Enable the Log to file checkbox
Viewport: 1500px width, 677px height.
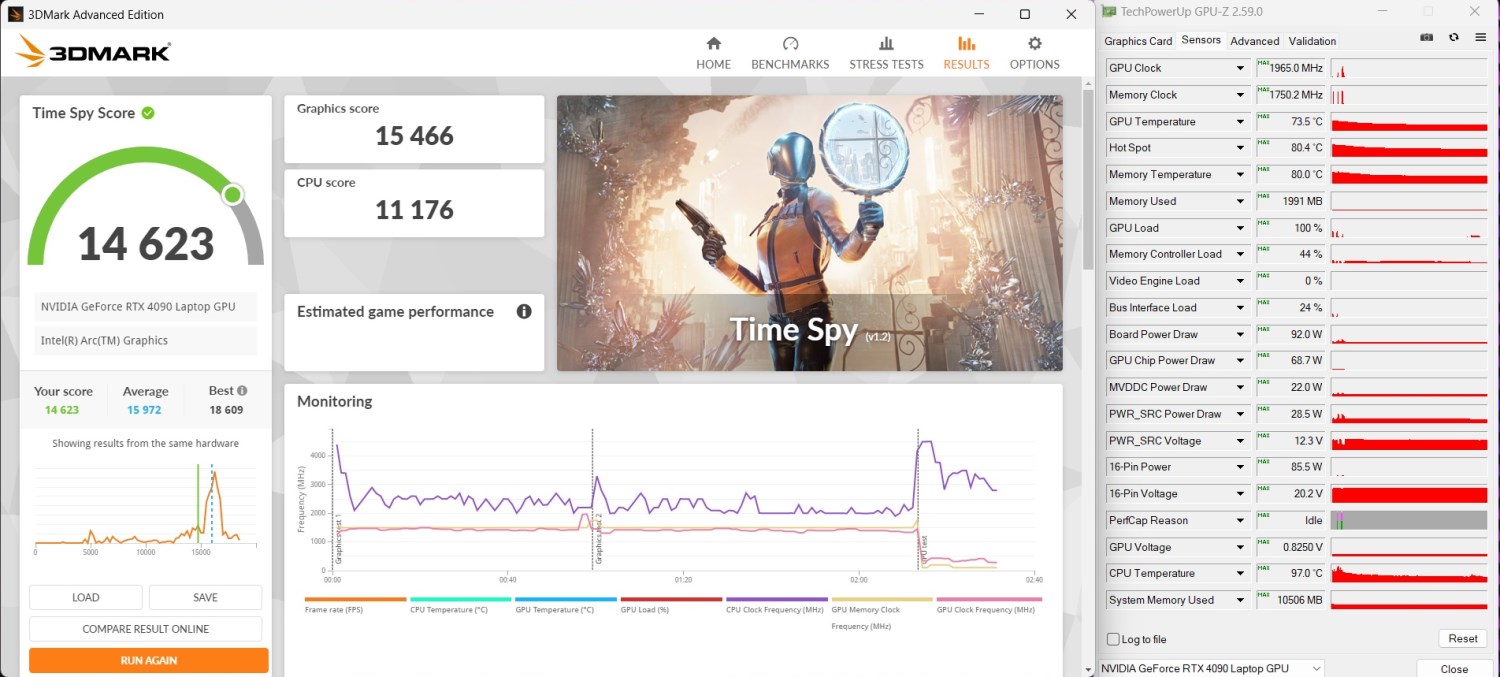(x=1113, y=639)
